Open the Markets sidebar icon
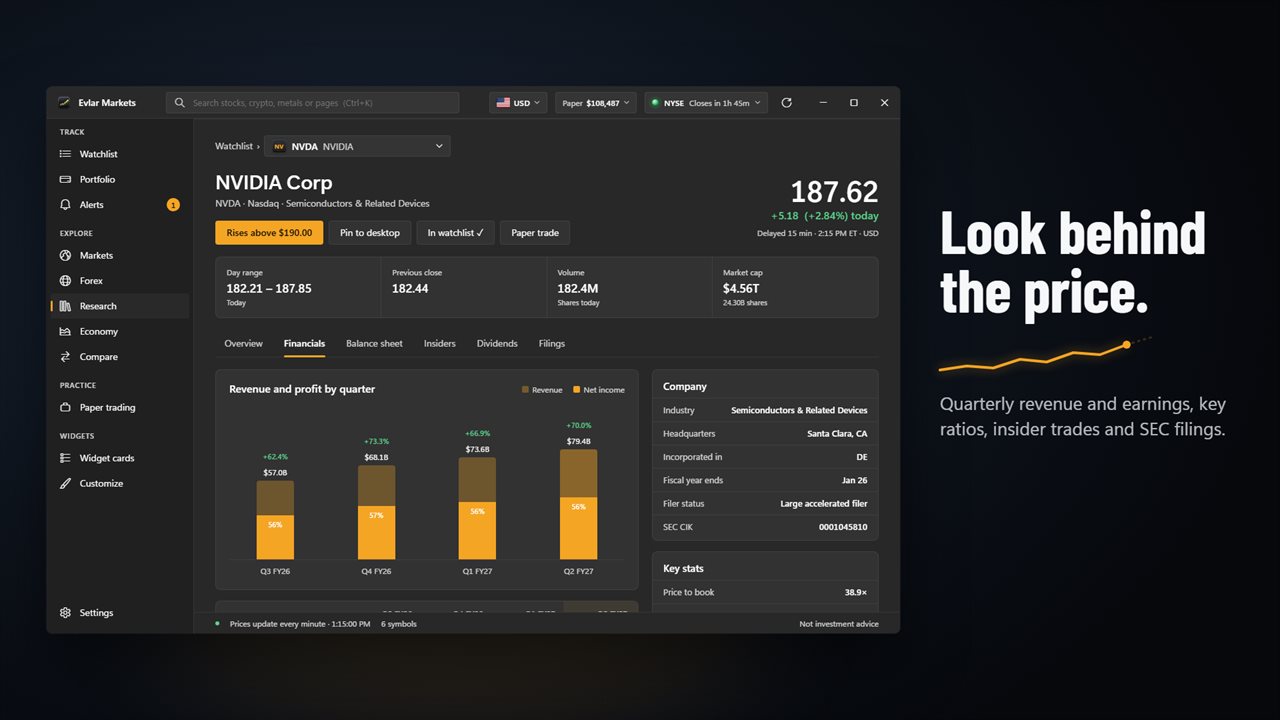 [x=66, y=255]
